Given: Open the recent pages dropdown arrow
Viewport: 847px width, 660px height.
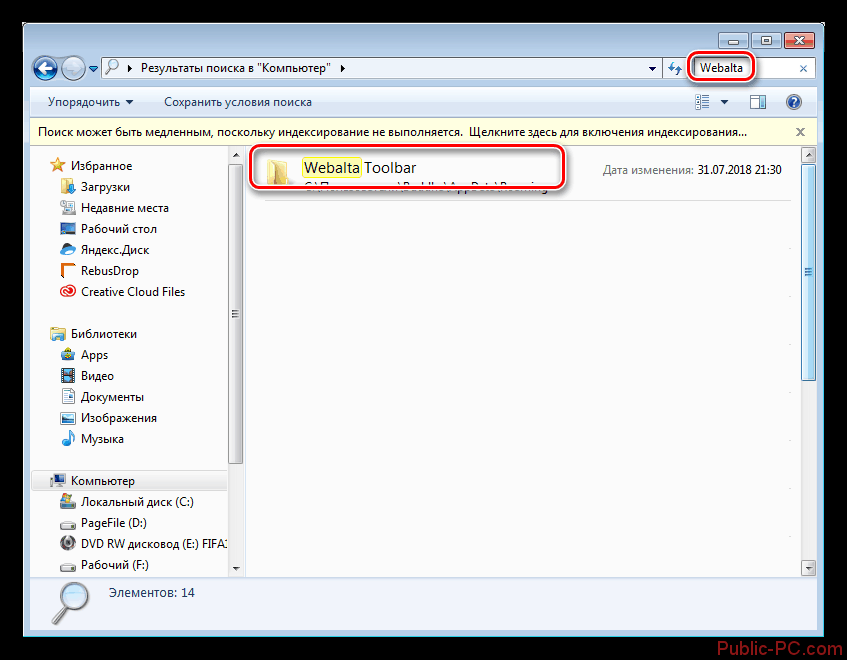Looking at the screenshot, I should pos(93,69).
